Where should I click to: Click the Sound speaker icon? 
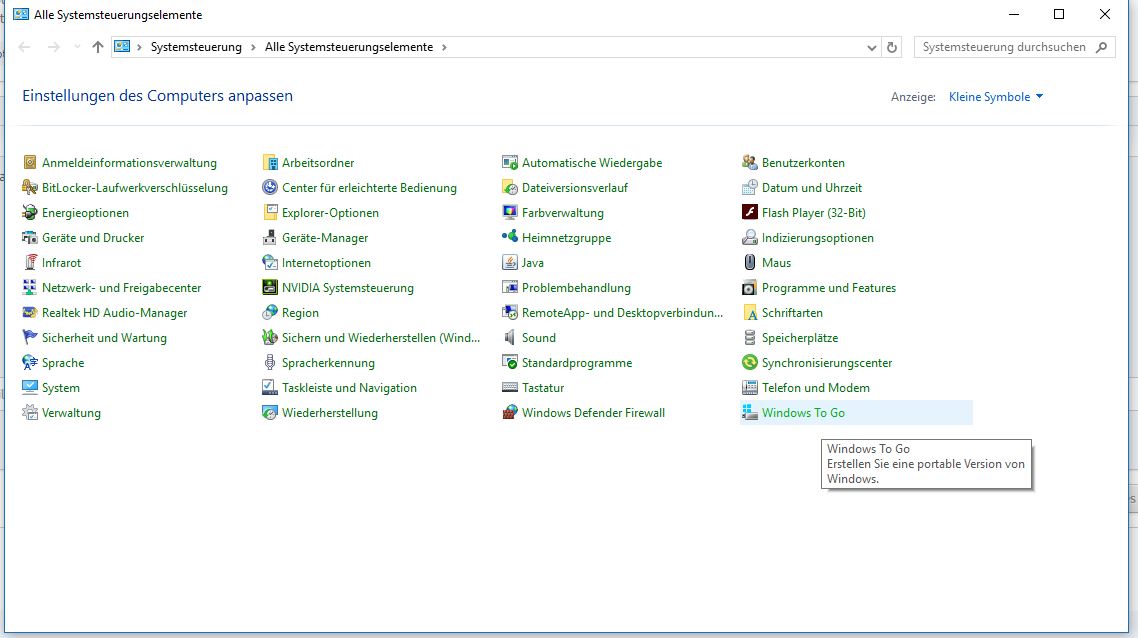tap(510, 338)
